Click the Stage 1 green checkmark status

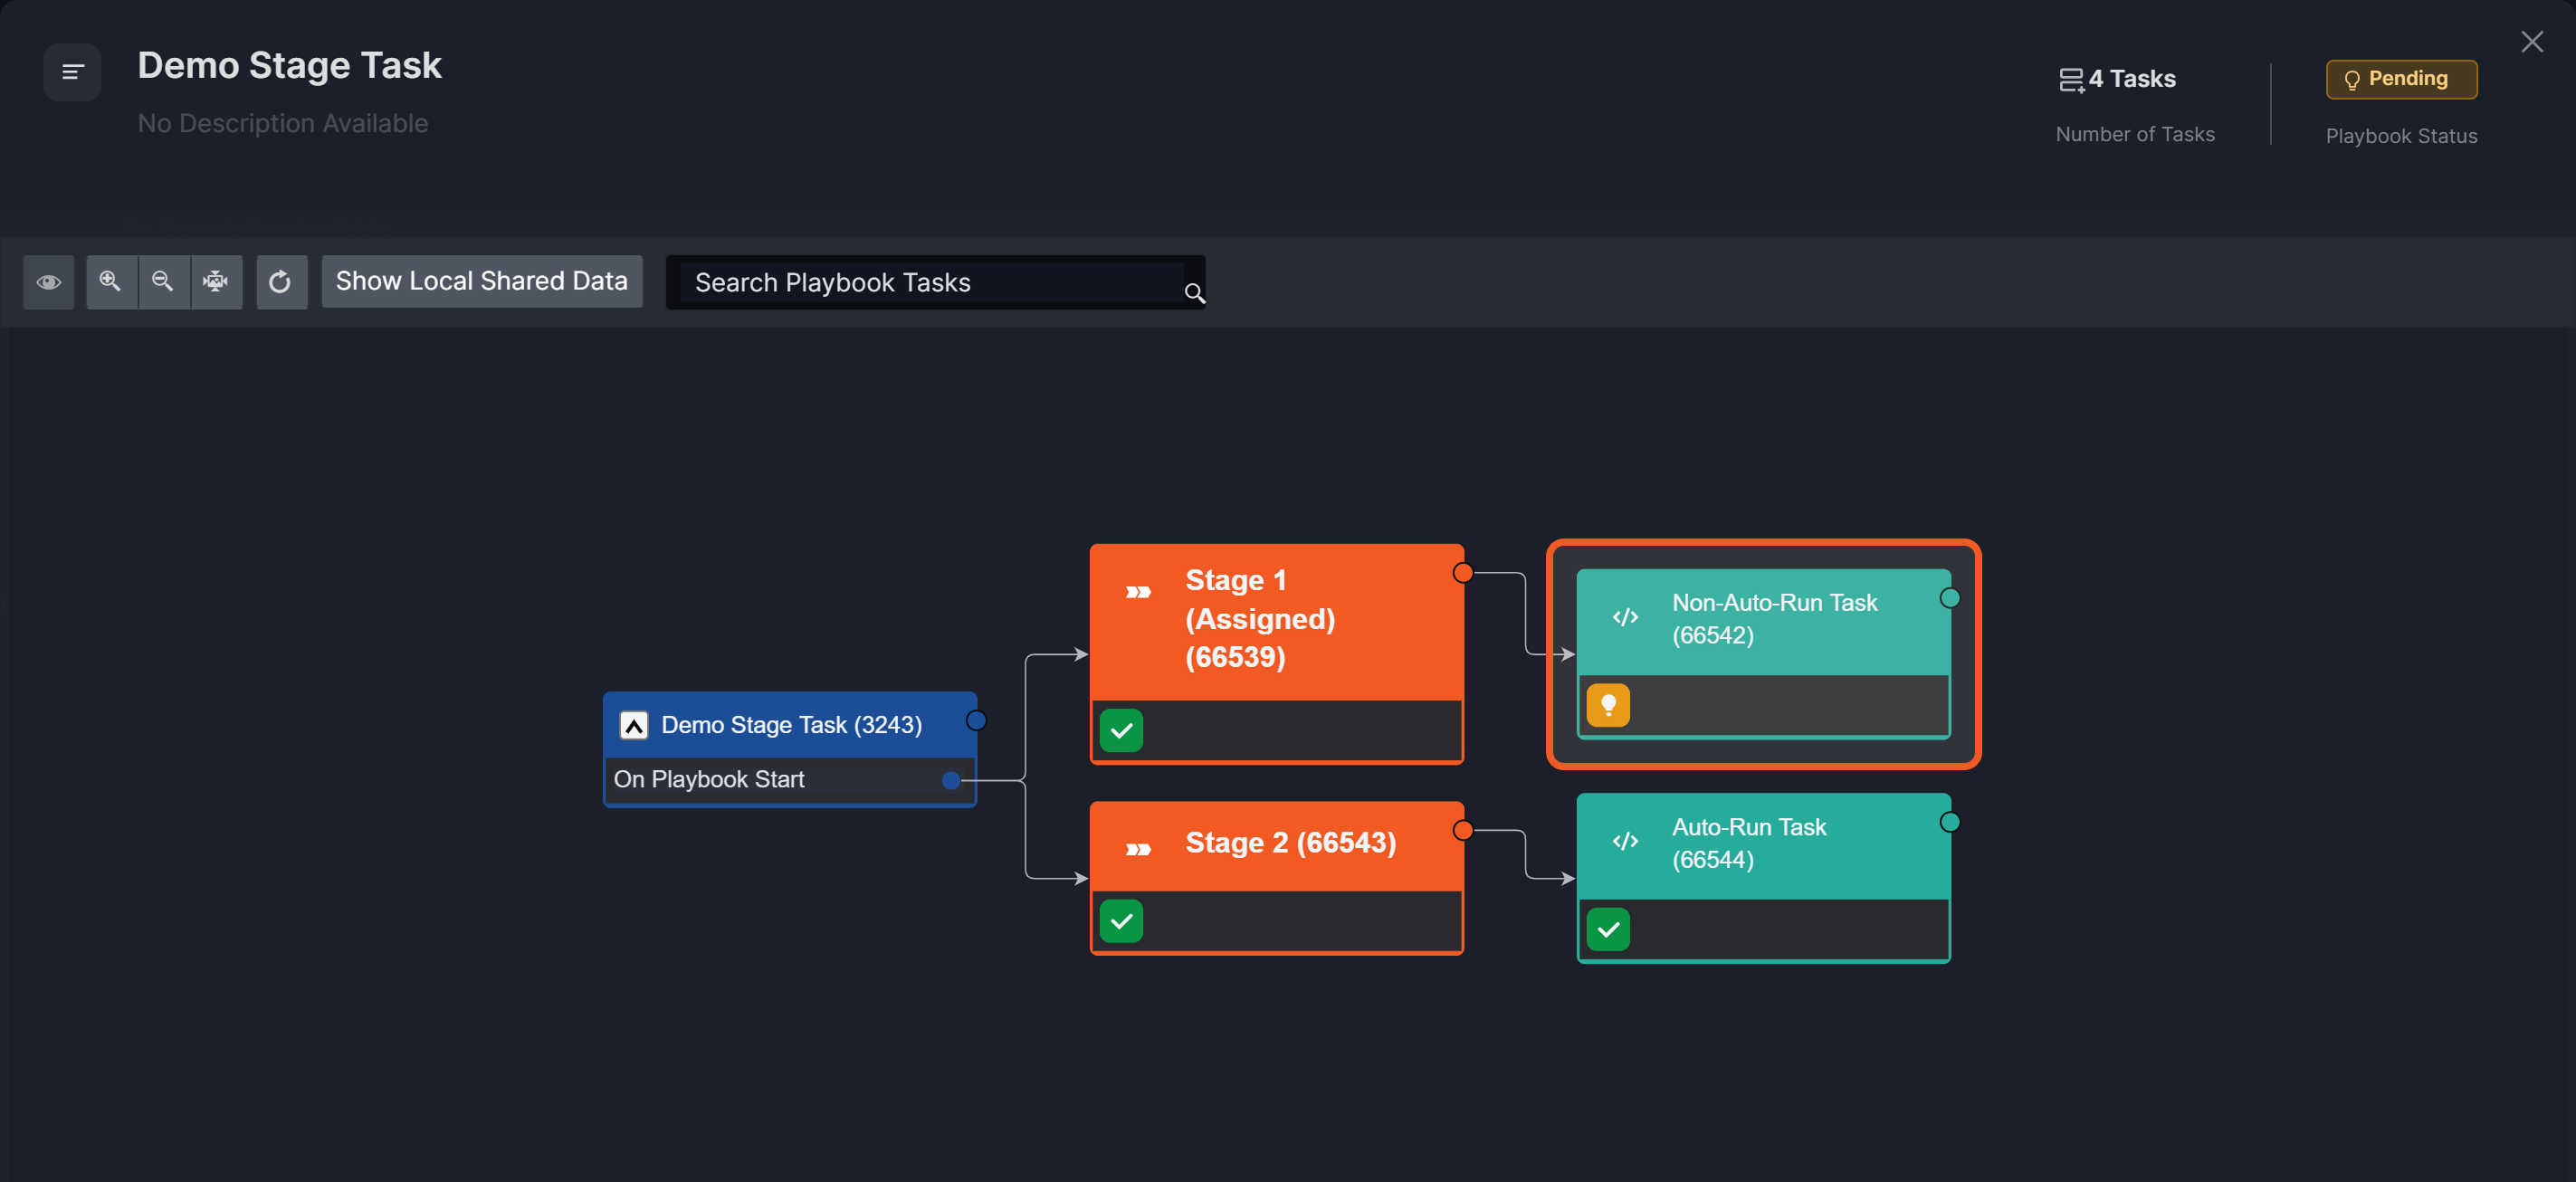(1121, 730)
